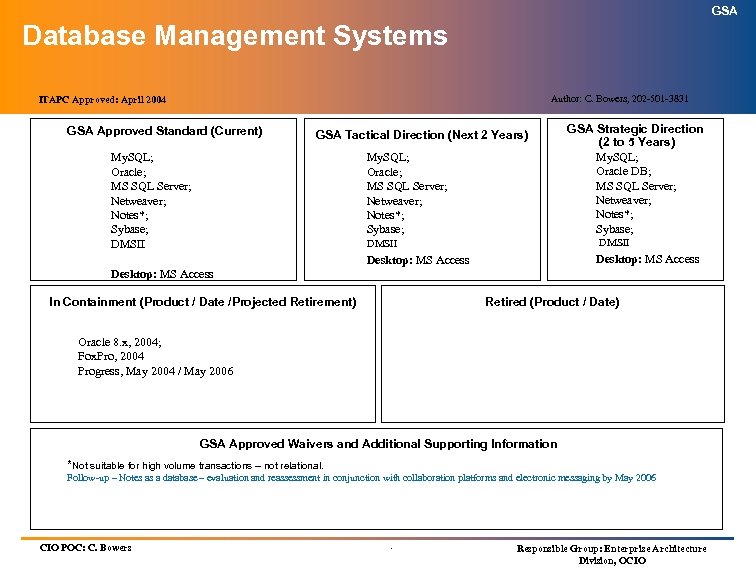
Task: Click the 'Author: C. Bowers, 202-501-3831' line
Action: [620, 99]
